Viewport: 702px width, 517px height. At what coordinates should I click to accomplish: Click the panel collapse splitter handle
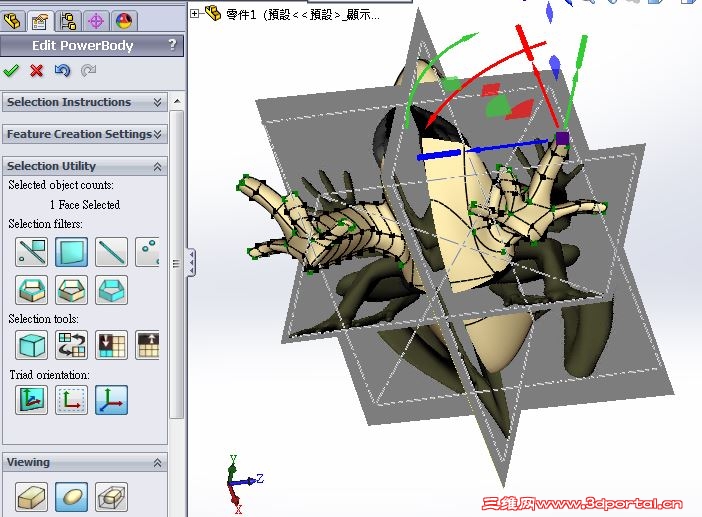coord(191,262)
